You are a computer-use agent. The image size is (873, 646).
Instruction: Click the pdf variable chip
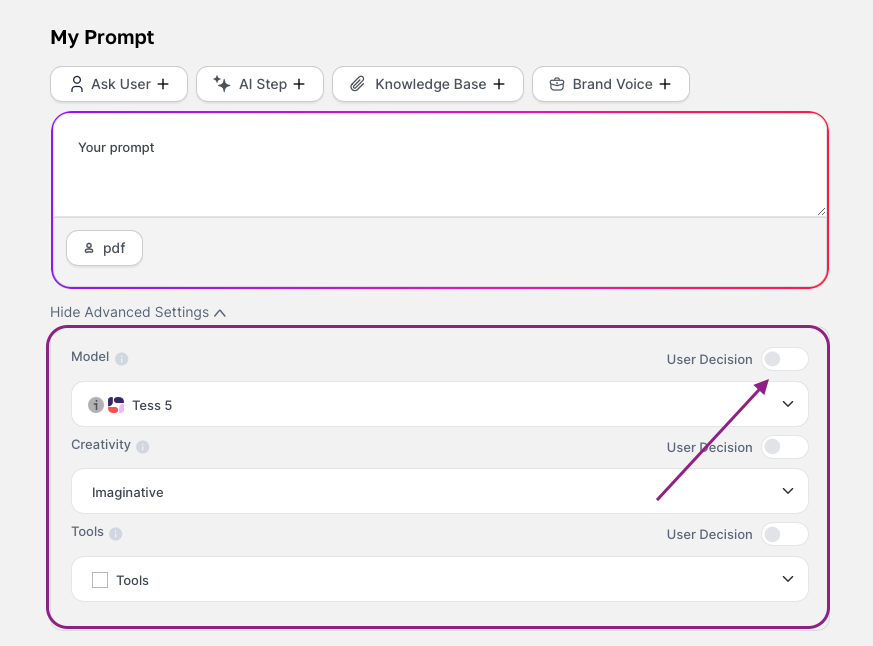tap(105, 248)
